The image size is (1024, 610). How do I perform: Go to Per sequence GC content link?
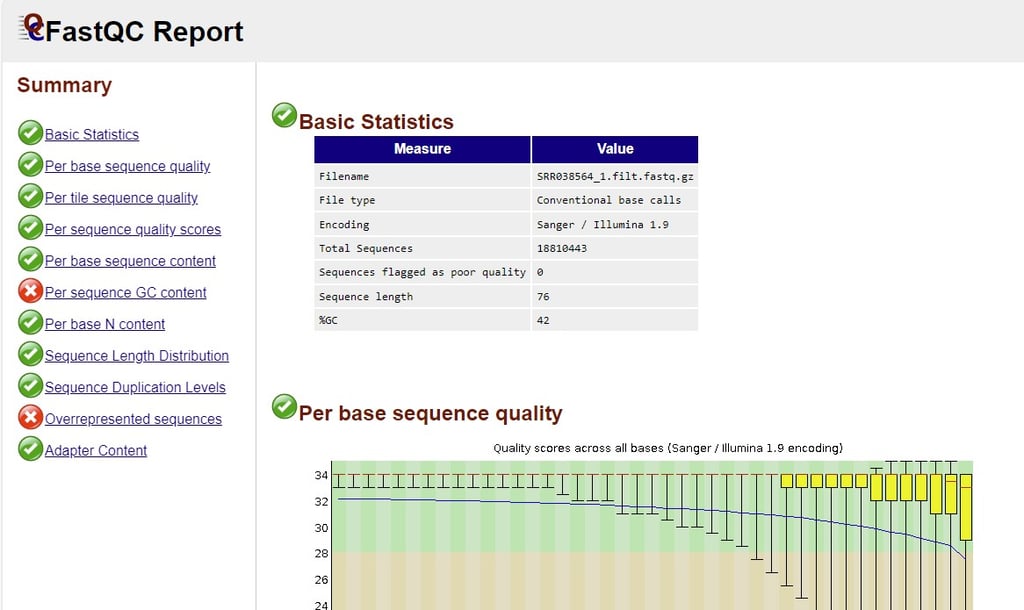coord(125,293)
